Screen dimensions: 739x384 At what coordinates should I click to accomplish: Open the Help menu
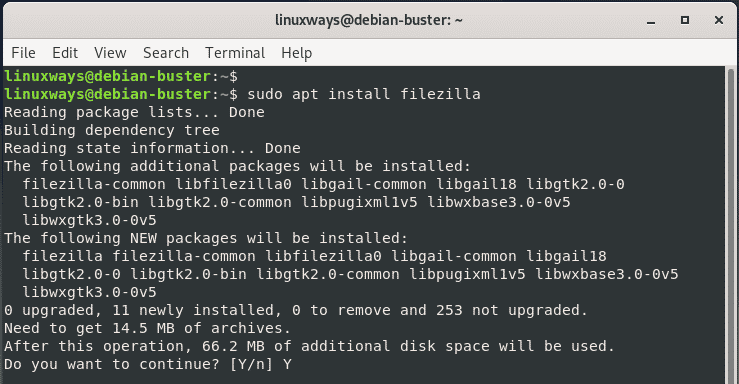coord(296,53)
